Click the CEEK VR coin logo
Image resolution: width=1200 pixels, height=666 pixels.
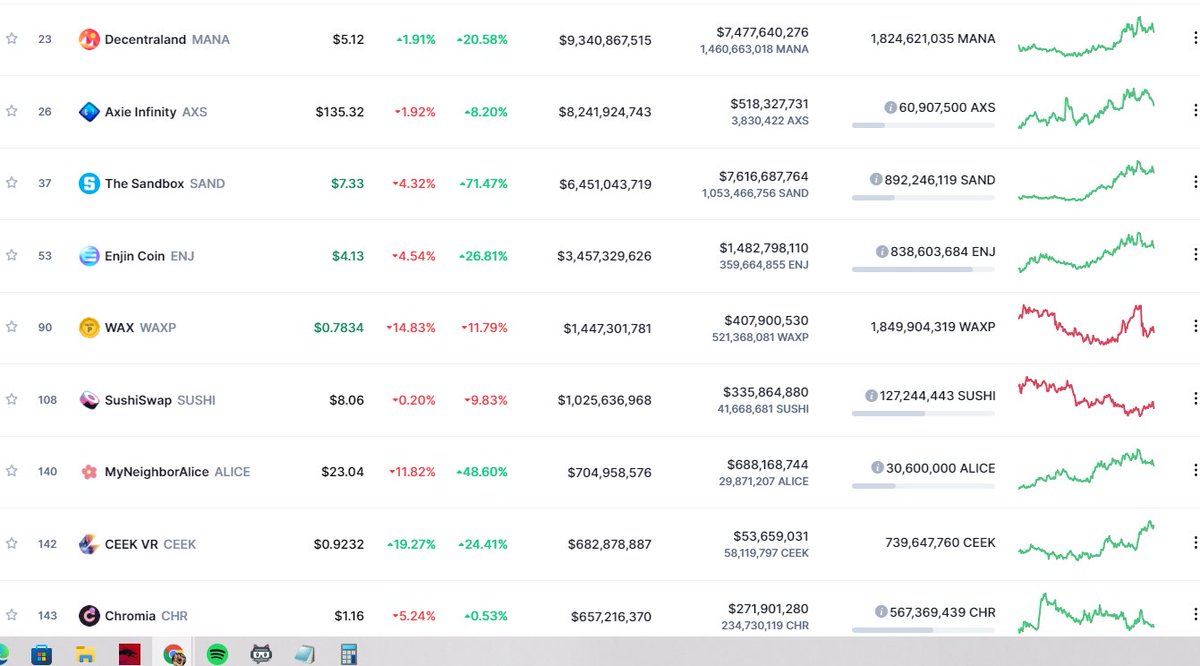pyautogui.click(x=89, y=544)
